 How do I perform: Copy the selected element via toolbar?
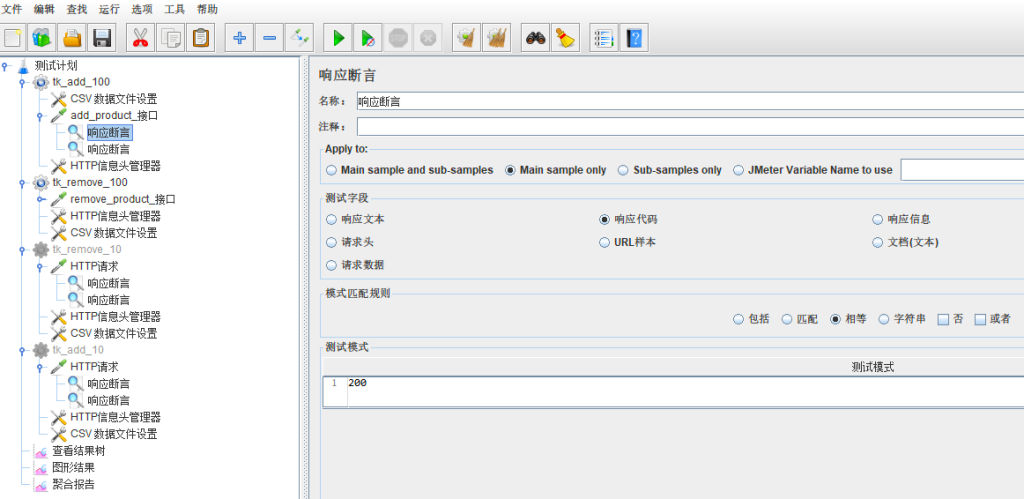tap(170, 38)
